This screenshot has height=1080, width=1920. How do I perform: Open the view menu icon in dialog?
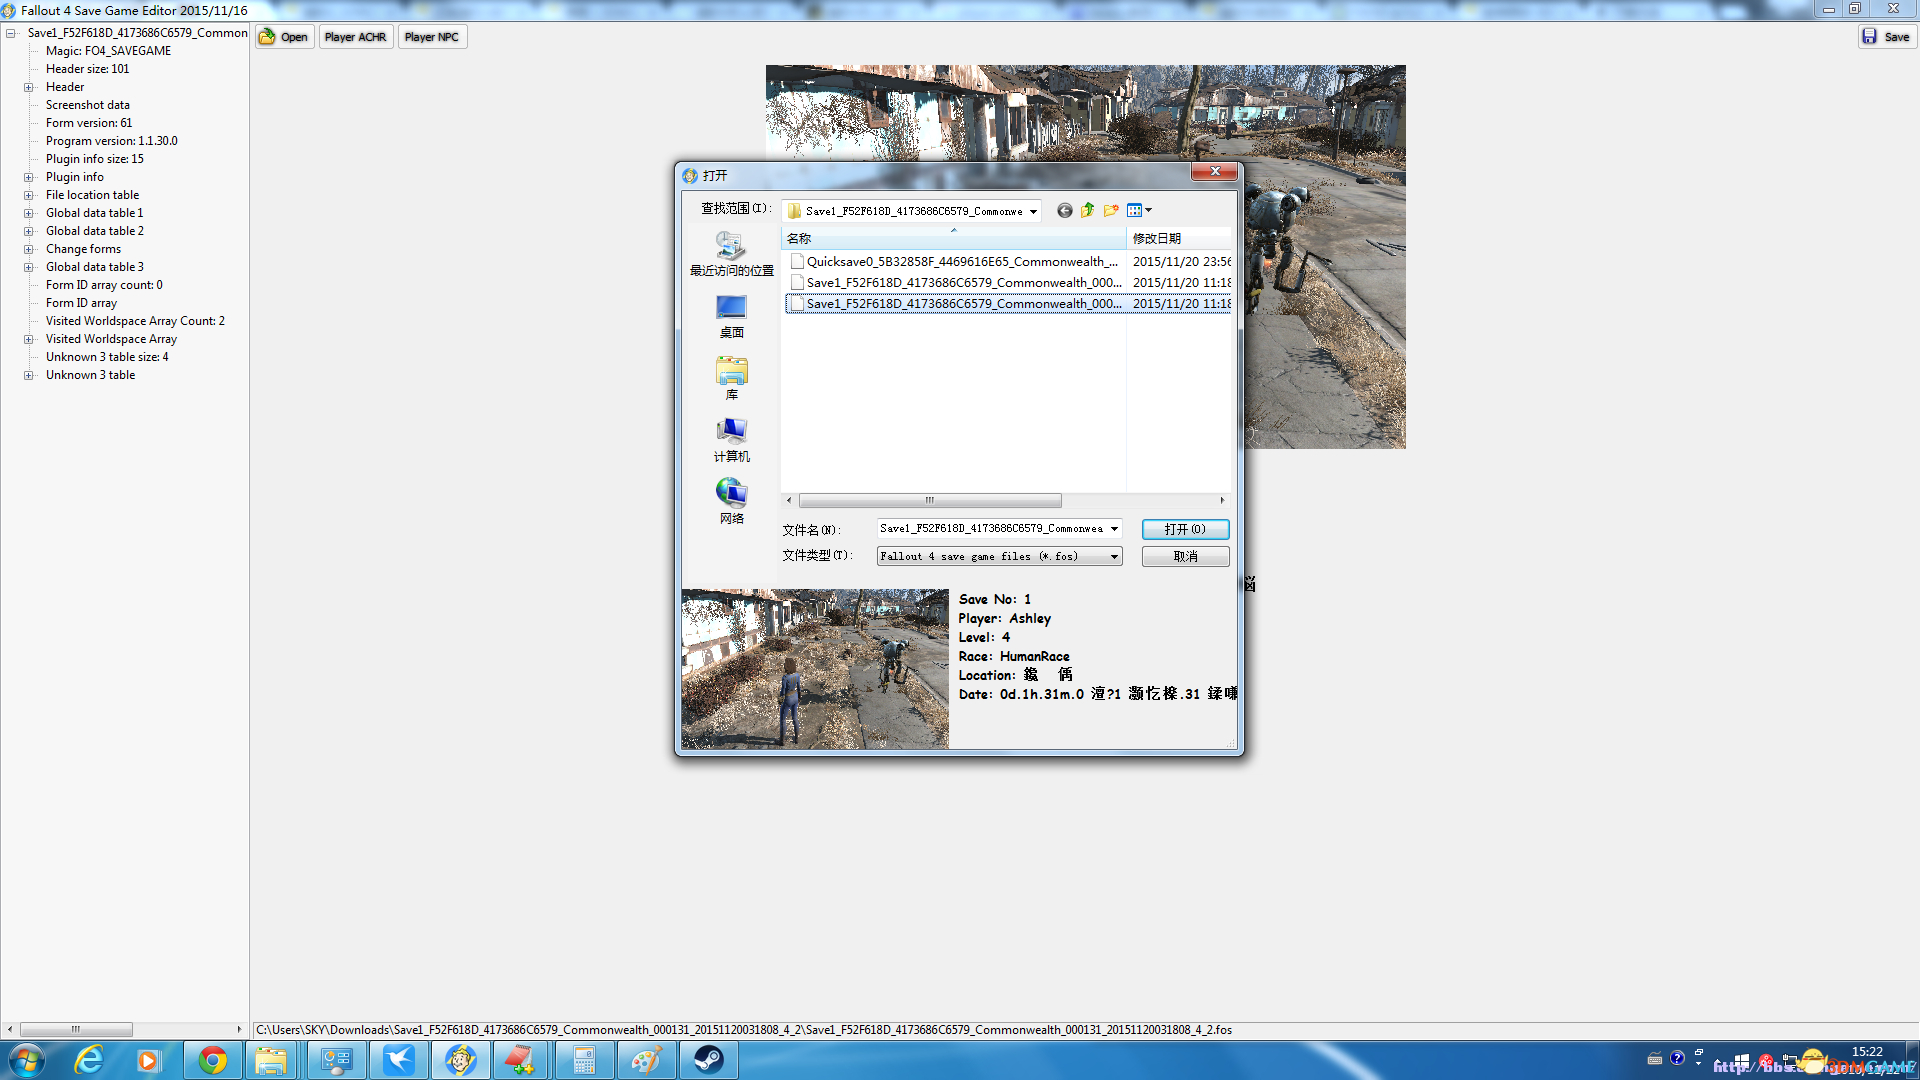(1139, 210)
